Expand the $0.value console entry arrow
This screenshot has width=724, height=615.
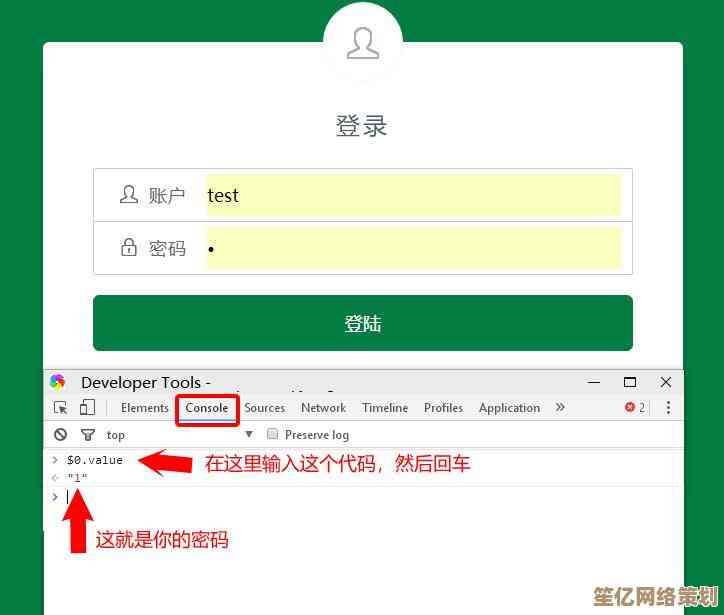56,460
